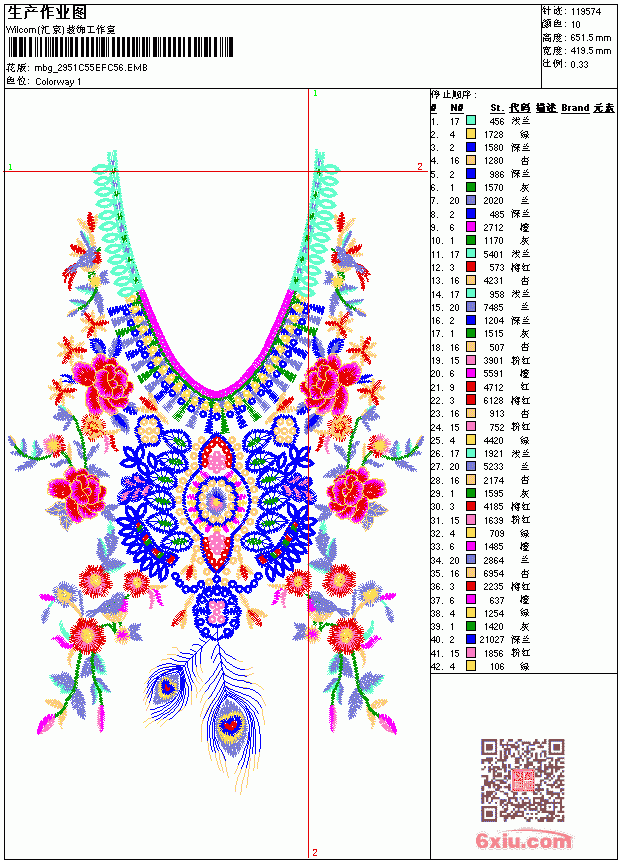Click stitch count '1485' in row 33

point(494,546)
